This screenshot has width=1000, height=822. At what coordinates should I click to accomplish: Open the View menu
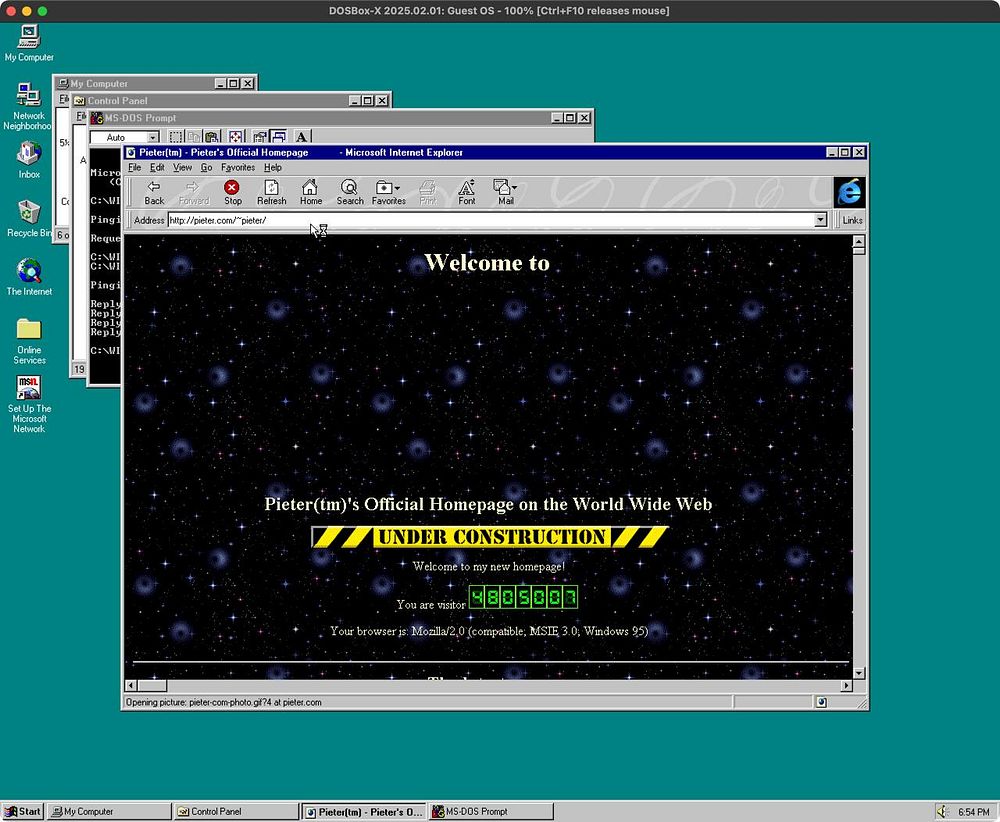pyautogui.click(x=182, y=168)
